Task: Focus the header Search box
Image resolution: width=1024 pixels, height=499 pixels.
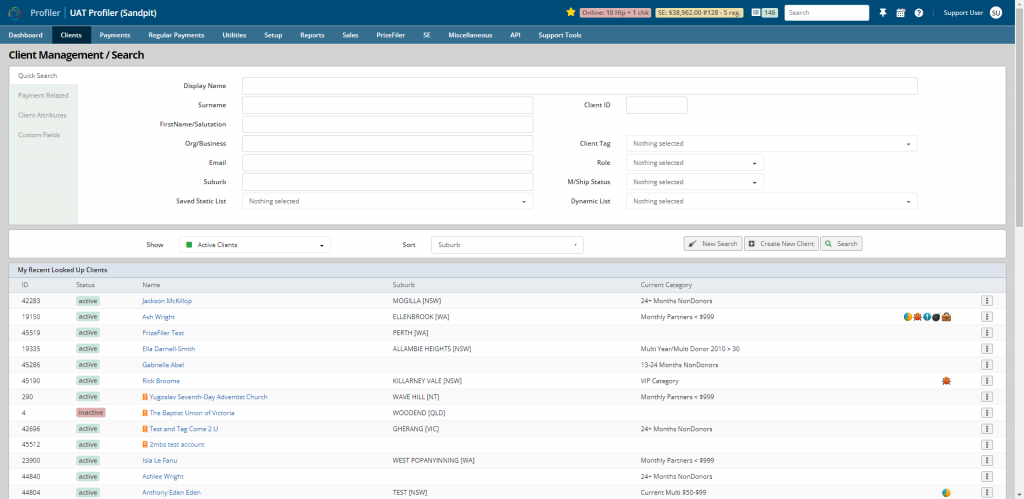Action: (x=827, y=12)
